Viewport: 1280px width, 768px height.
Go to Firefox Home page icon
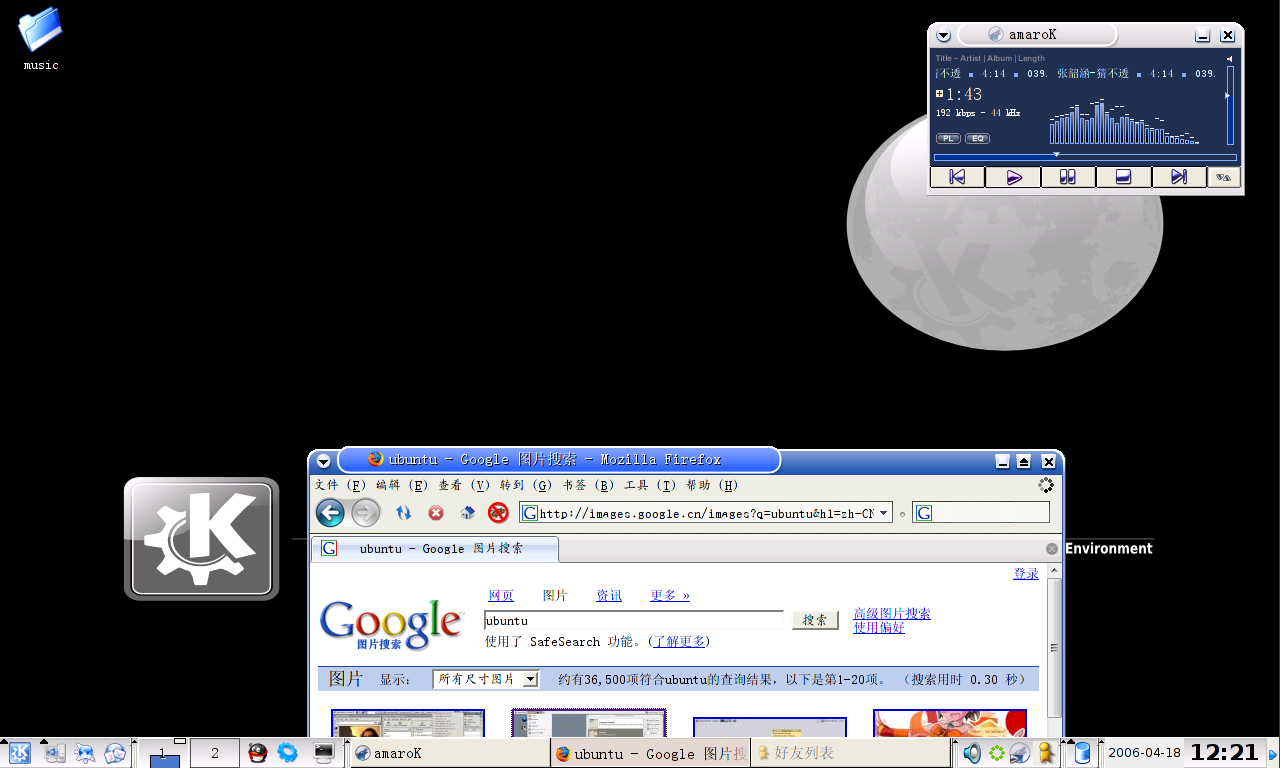click(467, 513)
